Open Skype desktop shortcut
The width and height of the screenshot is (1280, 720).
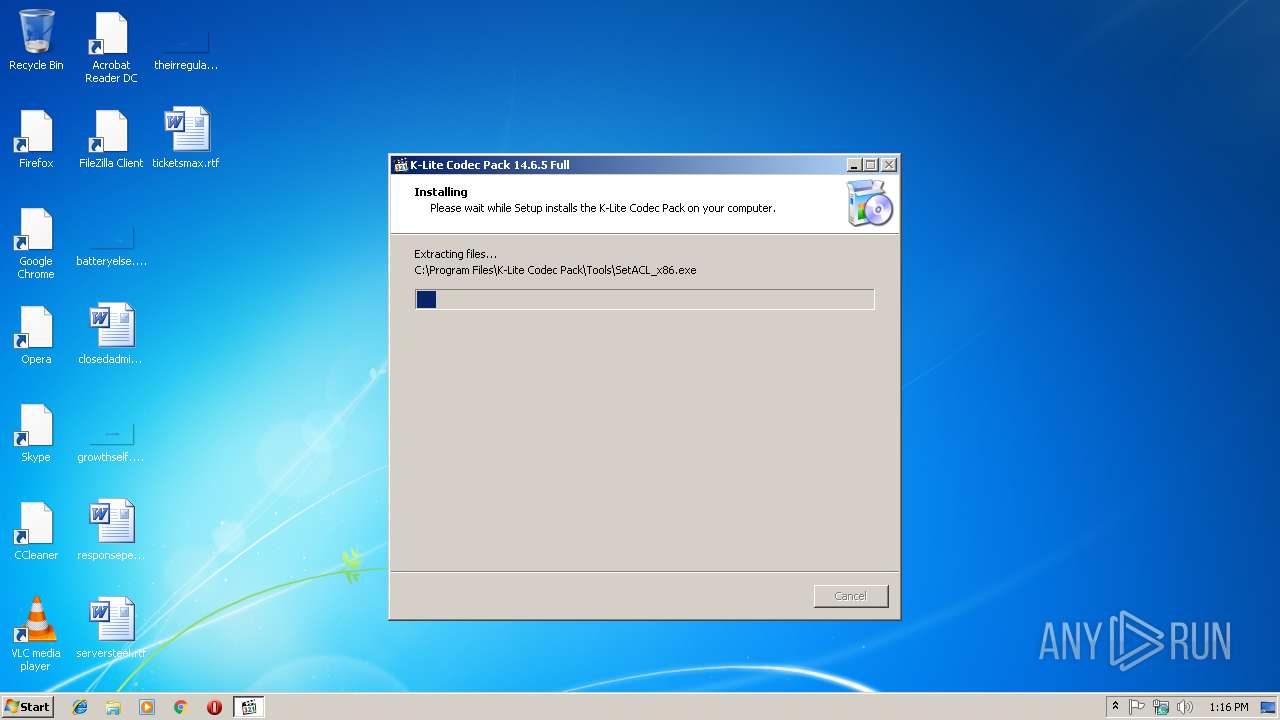(36, 433)
